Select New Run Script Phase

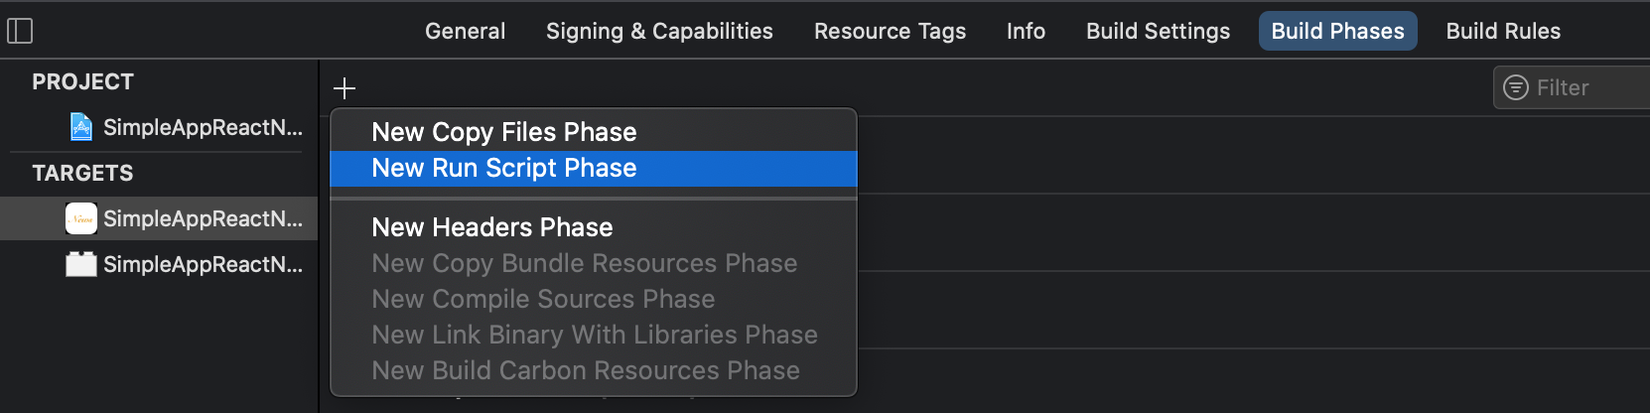(x=504, y=168)
